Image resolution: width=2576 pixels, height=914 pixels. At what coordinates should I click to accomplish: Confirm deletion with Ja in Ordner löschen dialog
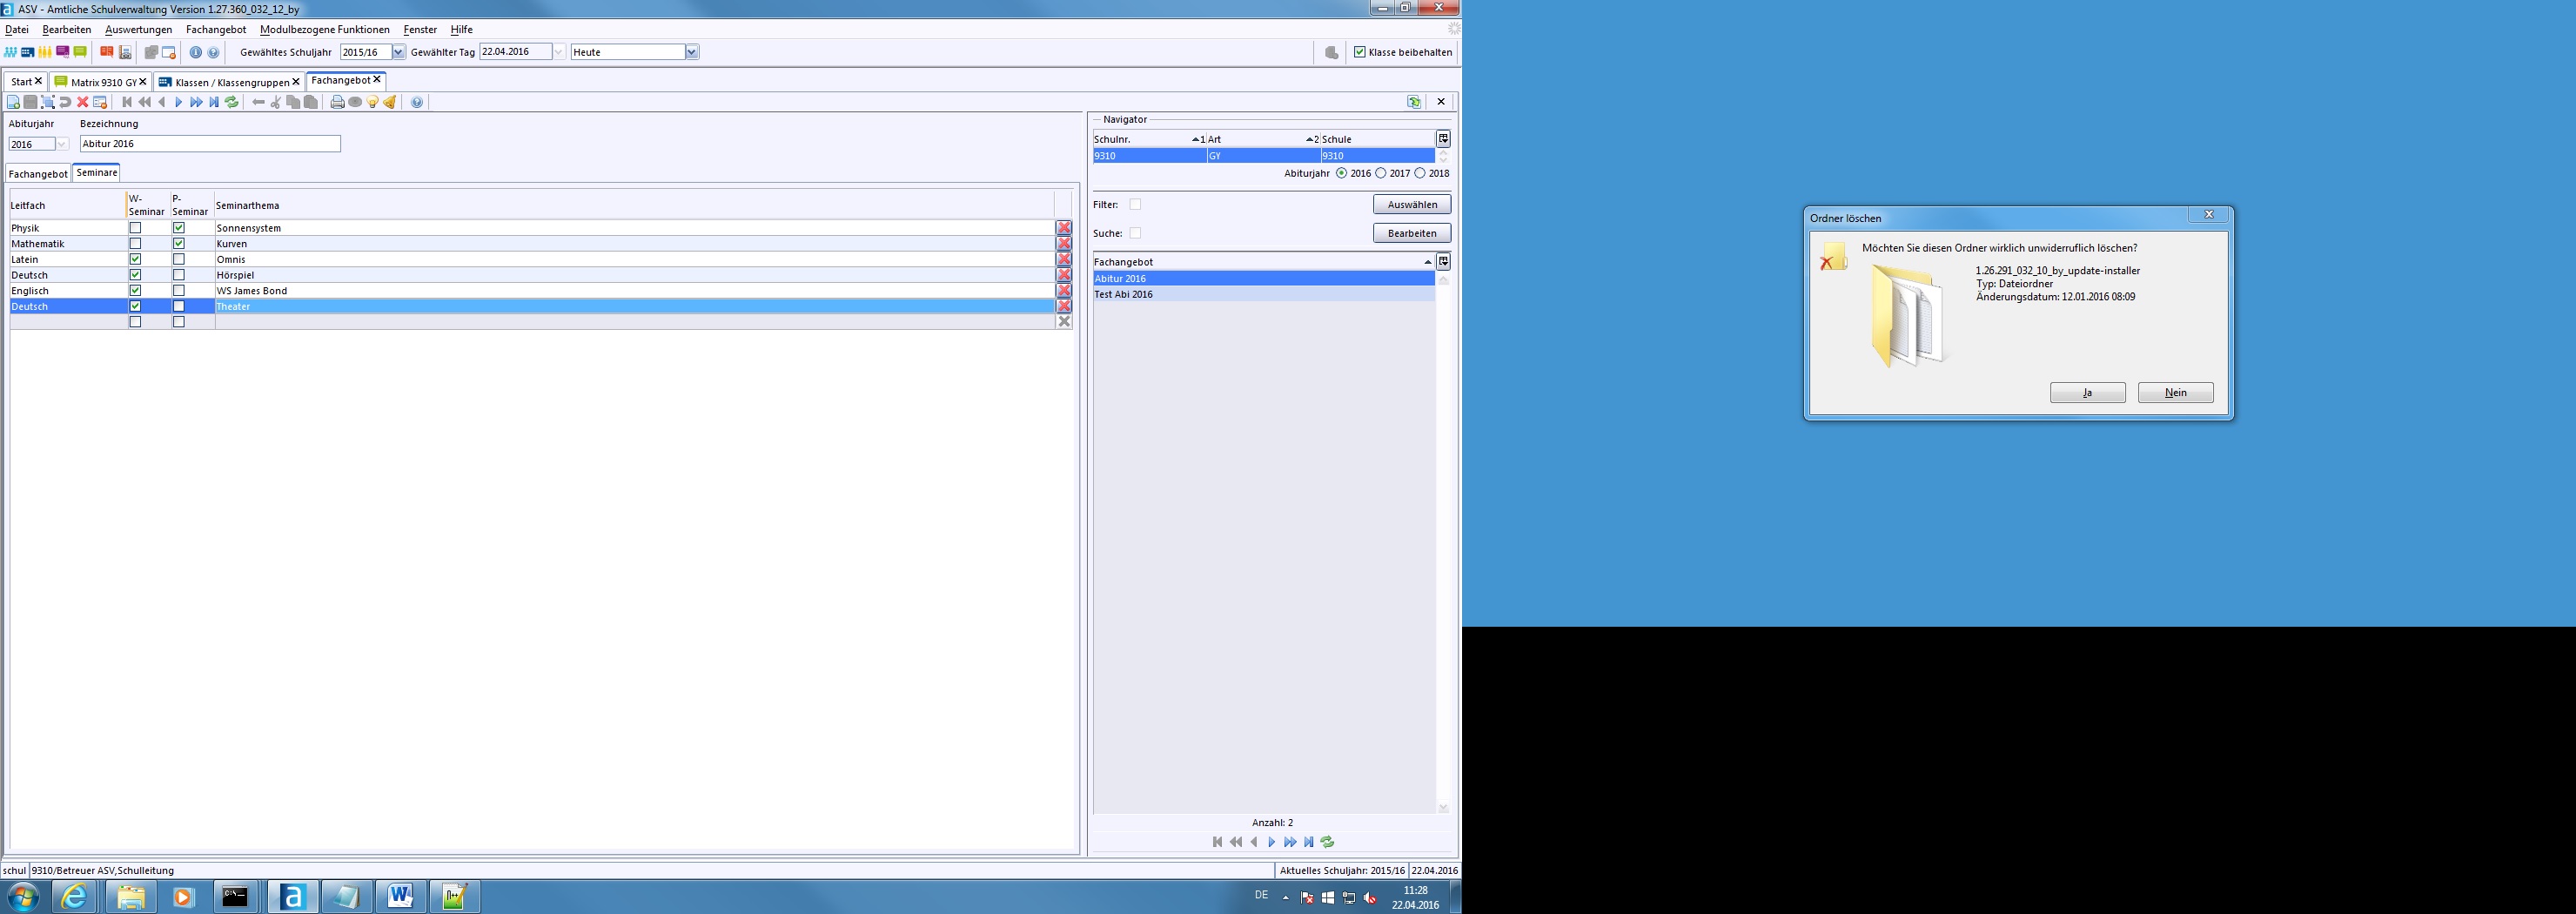(2087, 393)
